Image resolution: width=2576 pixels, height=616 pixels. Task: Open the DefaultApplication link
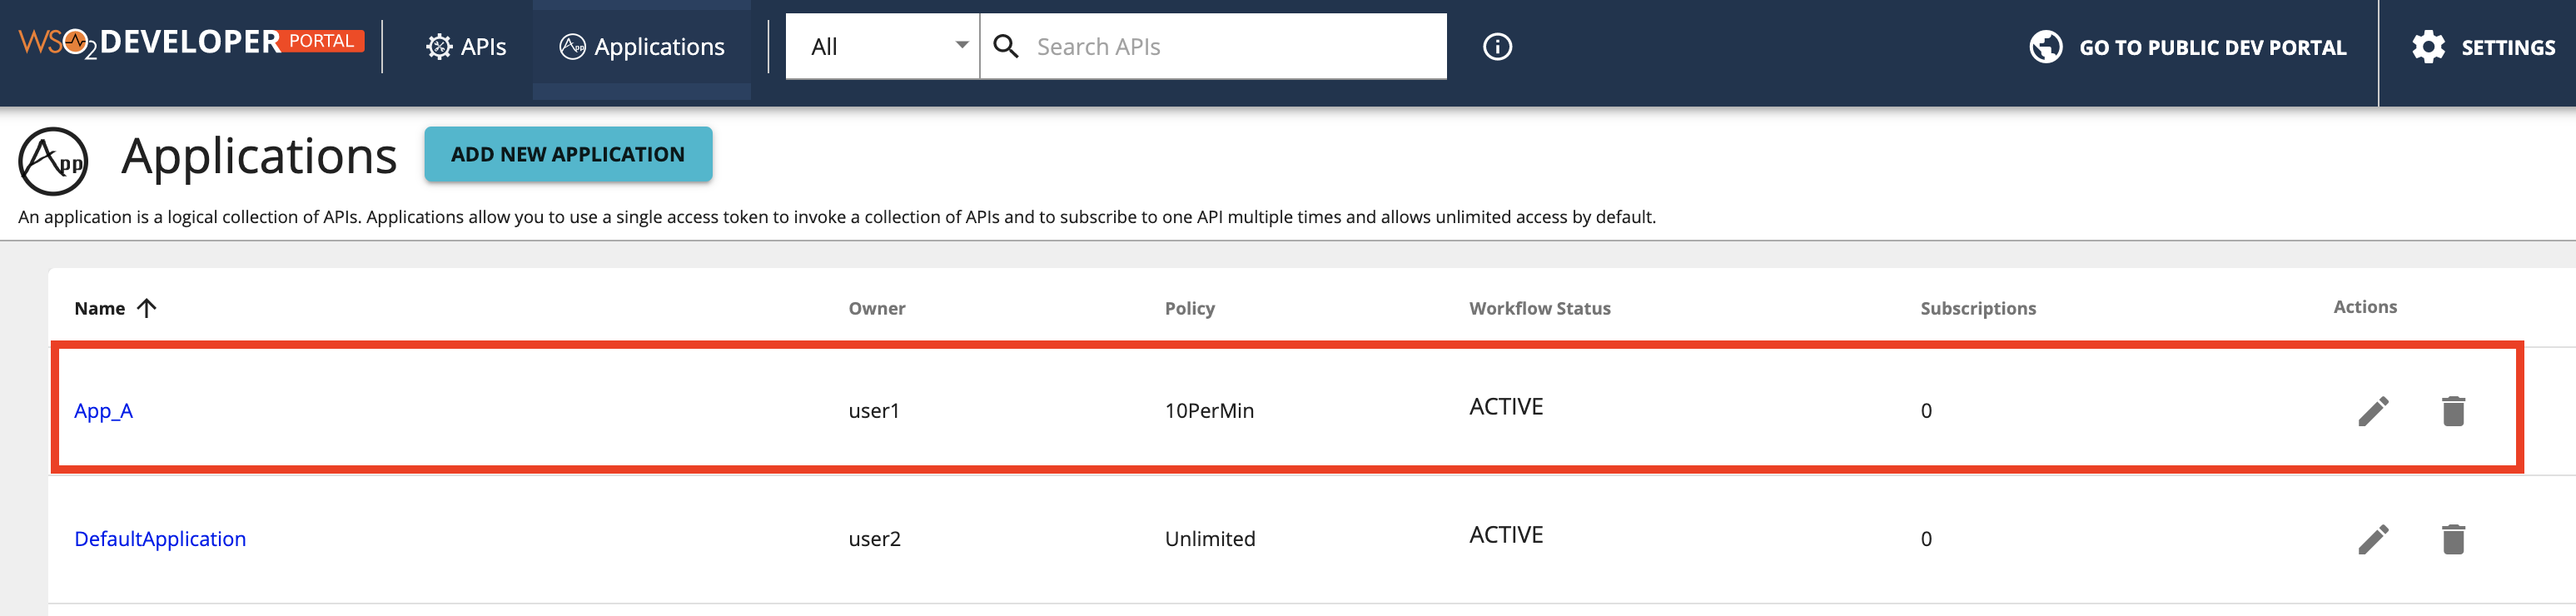(x=160, y=538)
